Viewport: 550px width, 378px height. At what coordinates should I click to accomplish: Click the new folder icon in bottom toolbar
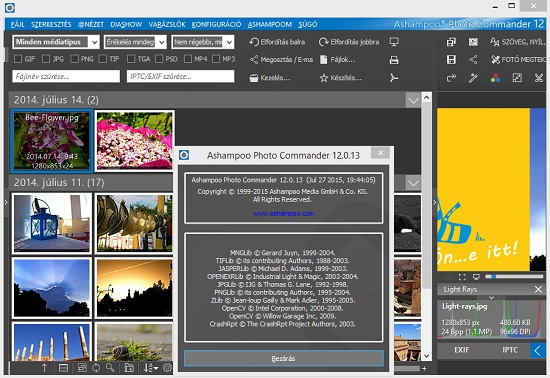click(x=129, y=368)
